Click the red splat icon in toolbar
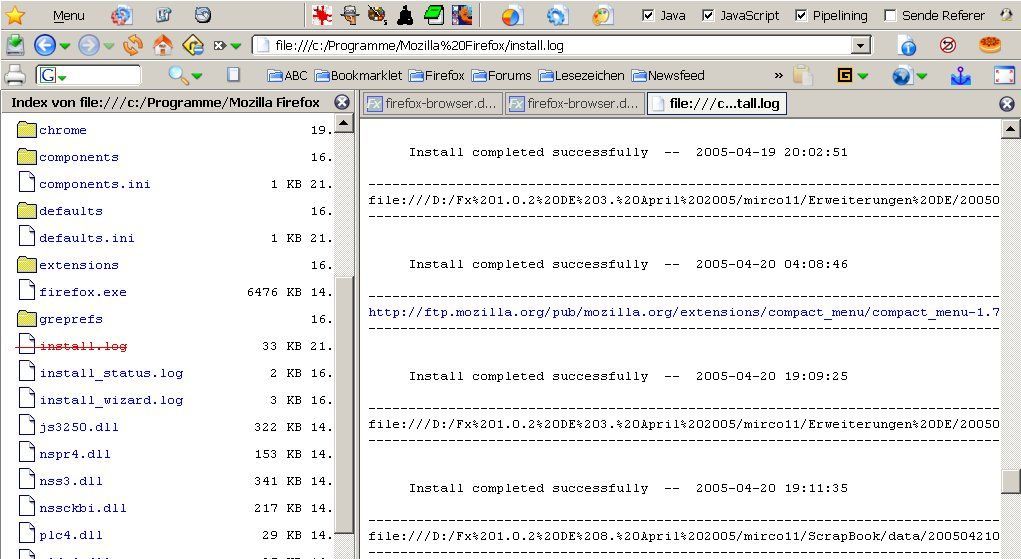Image resolution: width=1021 pixels, height=559 pixels. (x=321, y=15)
